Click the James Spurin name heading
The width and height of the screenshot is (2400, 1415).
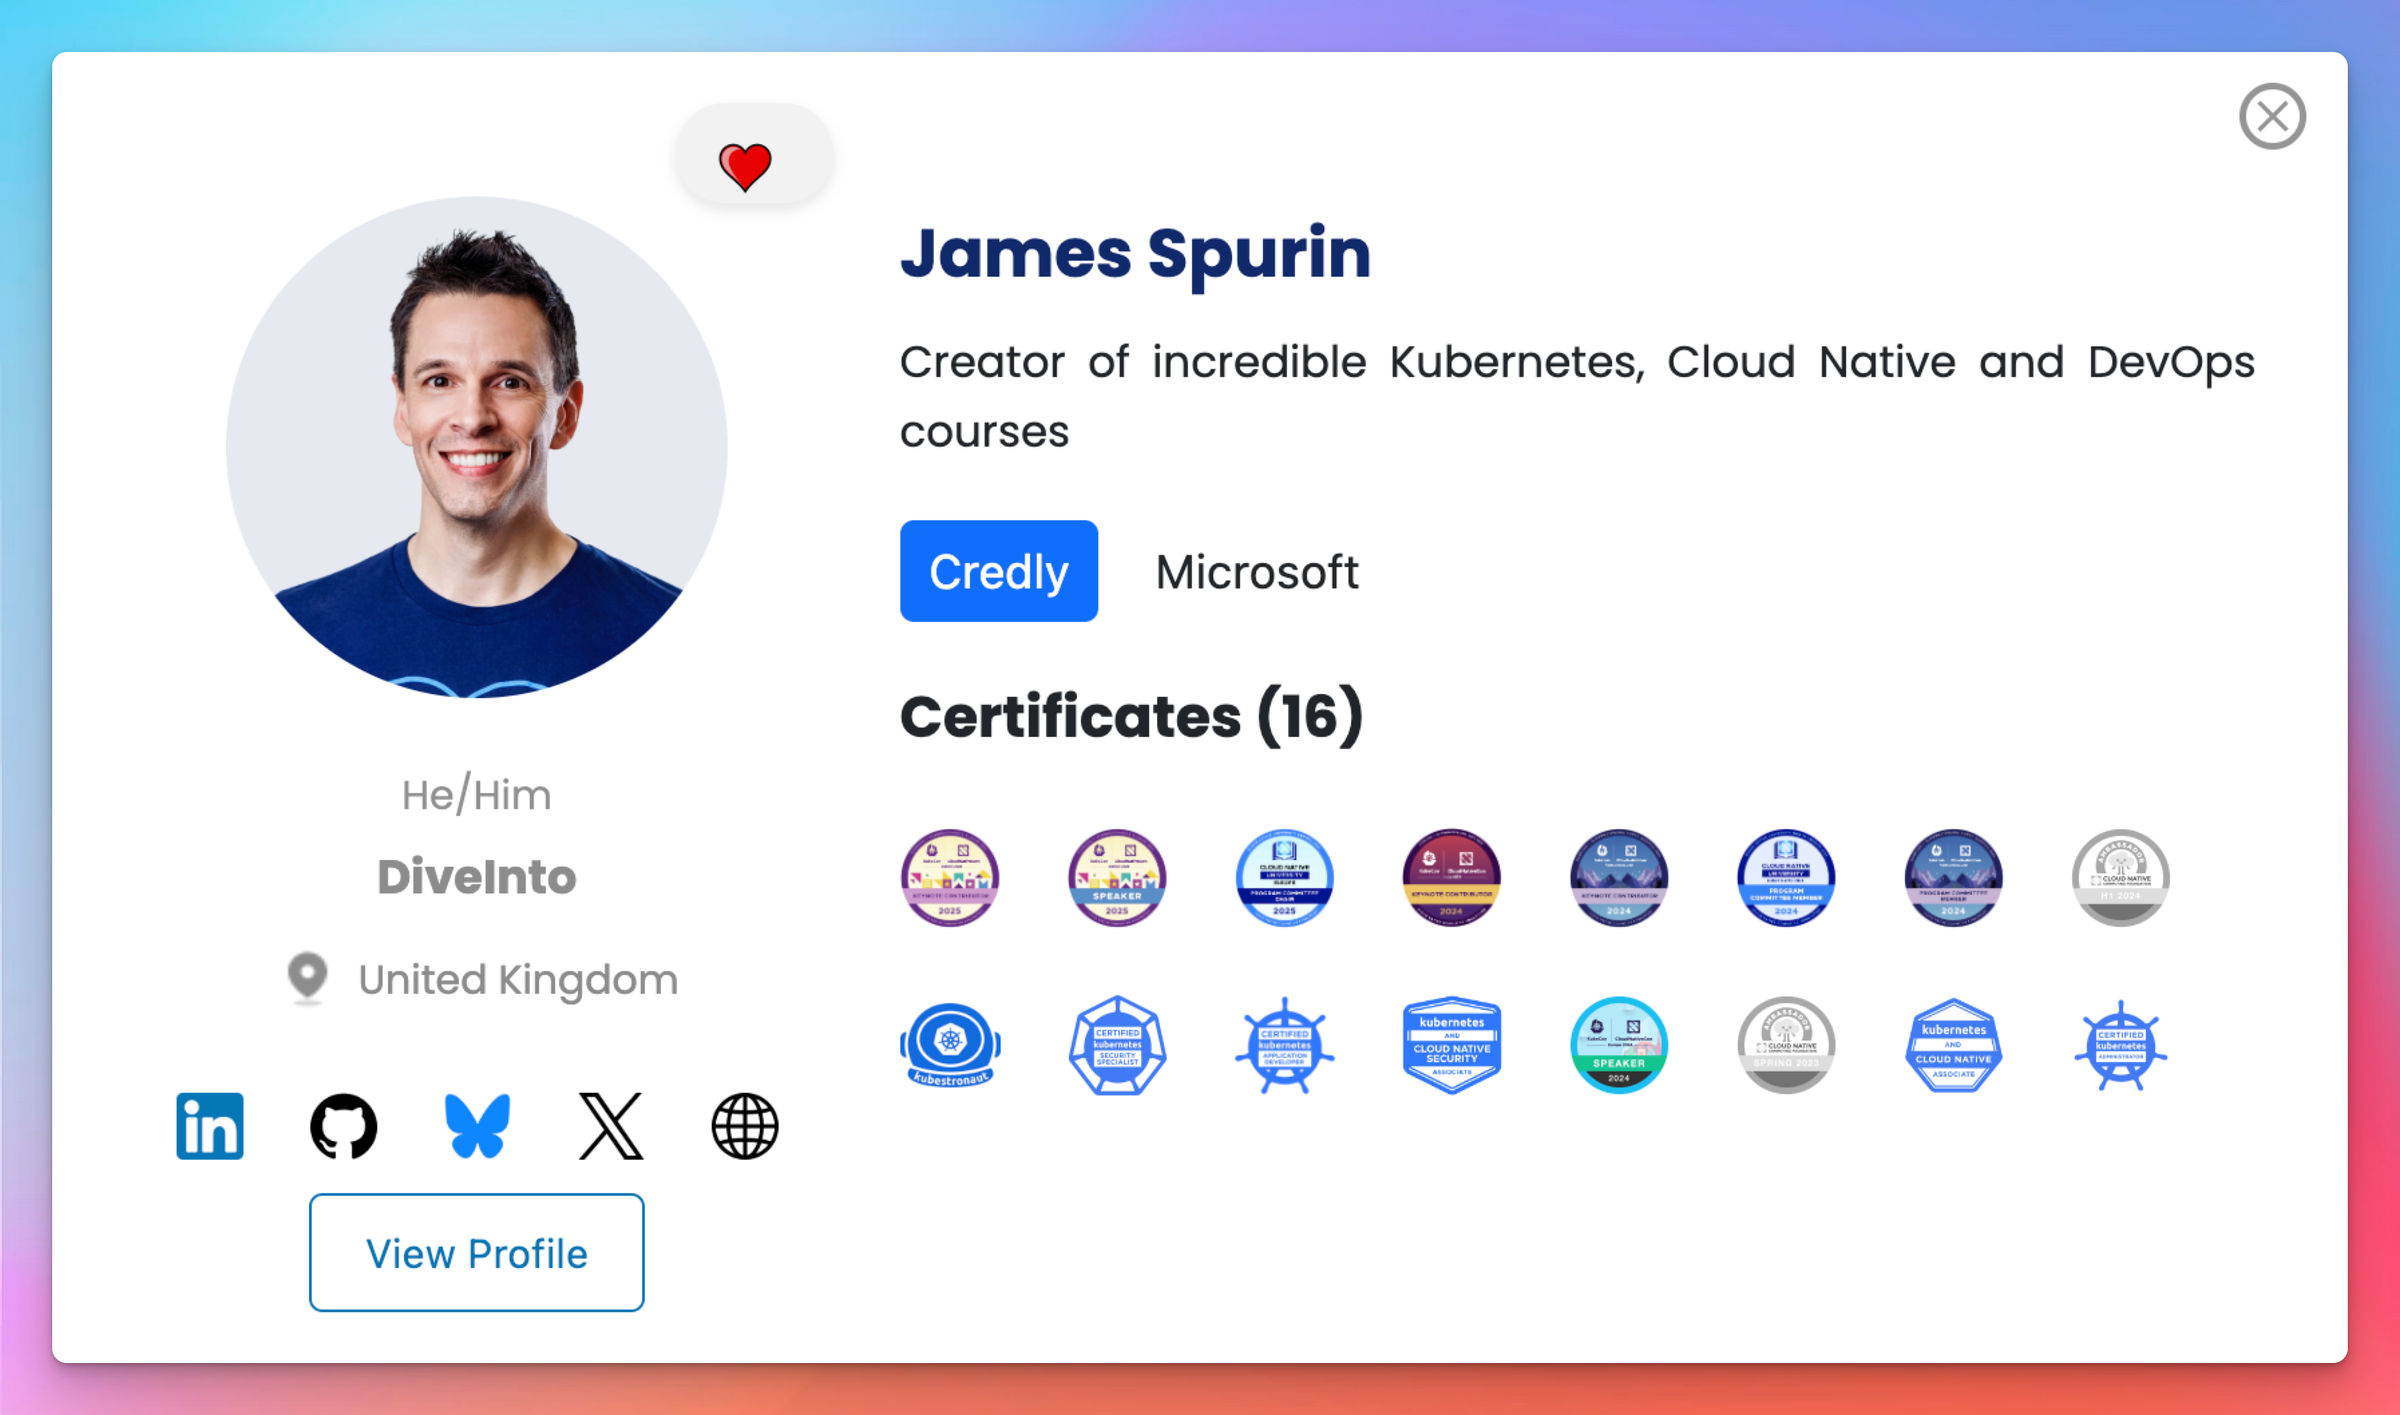(x=1135, y=253)
